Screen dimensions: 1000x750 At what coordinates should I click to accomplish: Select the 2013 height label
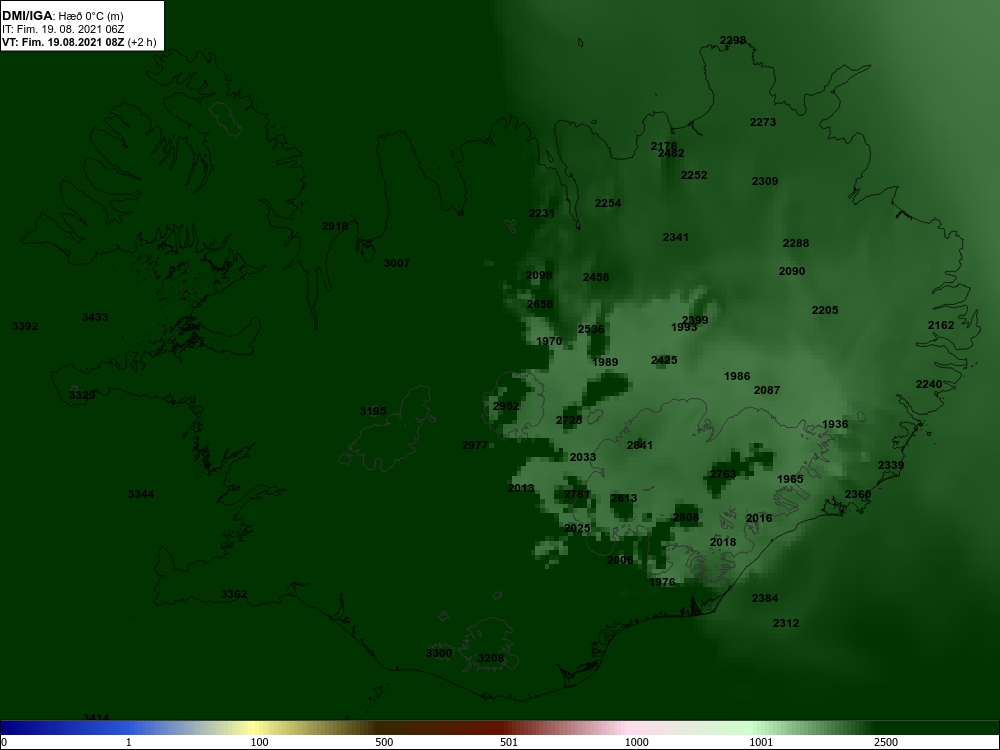point(520,488)
